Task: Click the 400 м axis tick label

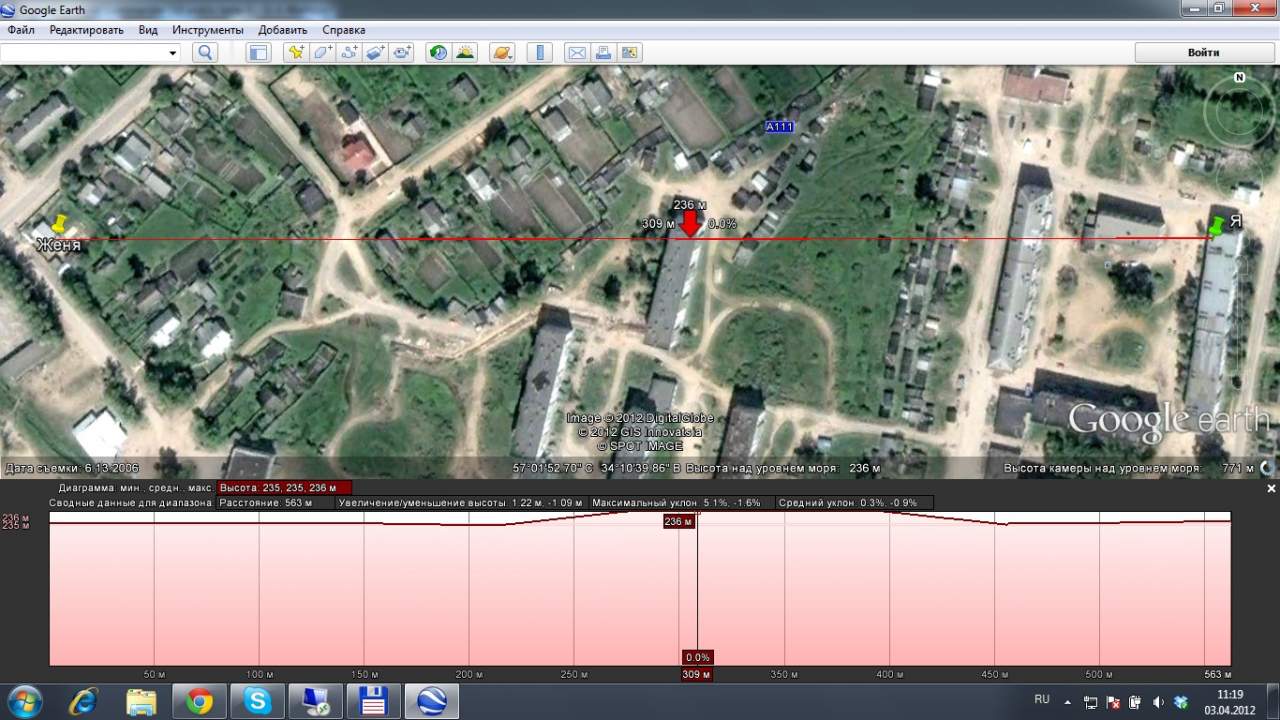Action: [889, 674]
